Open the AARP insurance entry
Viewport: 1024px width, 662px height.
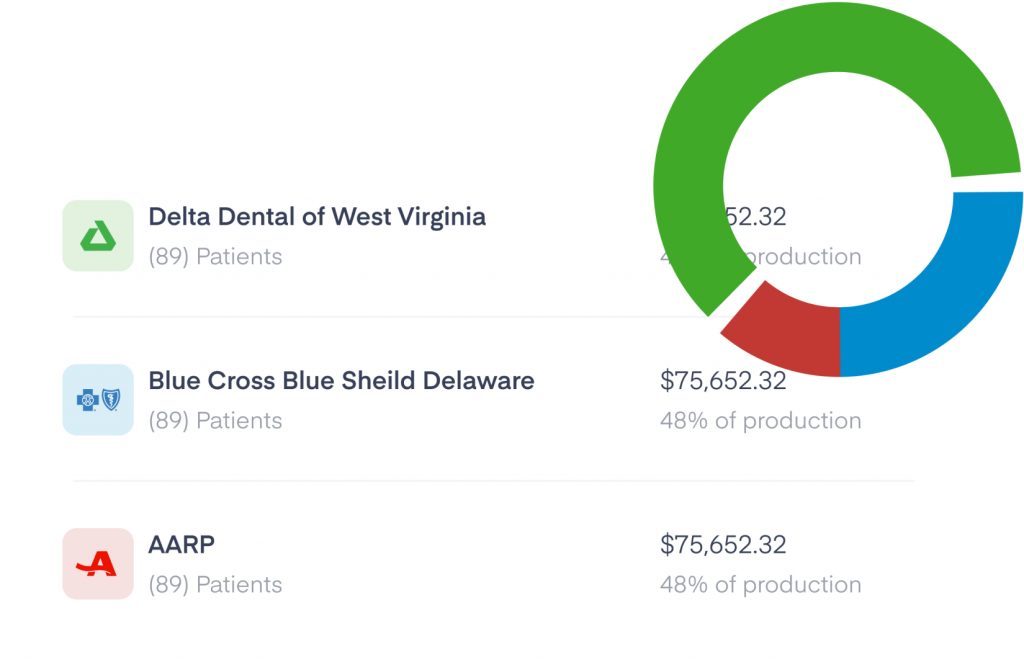[182, 544]
